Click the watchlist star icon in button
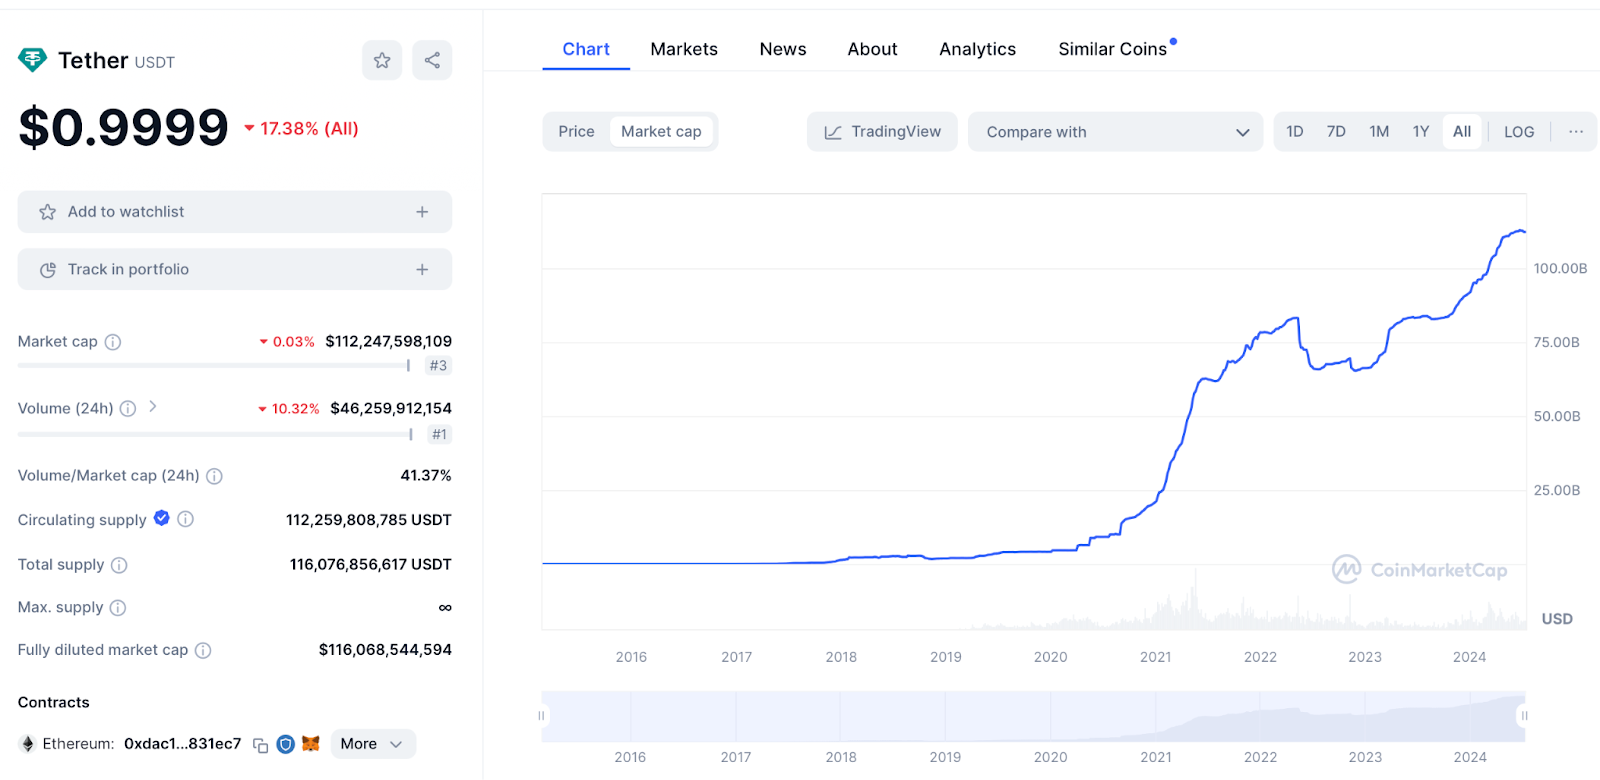This screenshot has height=780, width=1600. point(47,212)
